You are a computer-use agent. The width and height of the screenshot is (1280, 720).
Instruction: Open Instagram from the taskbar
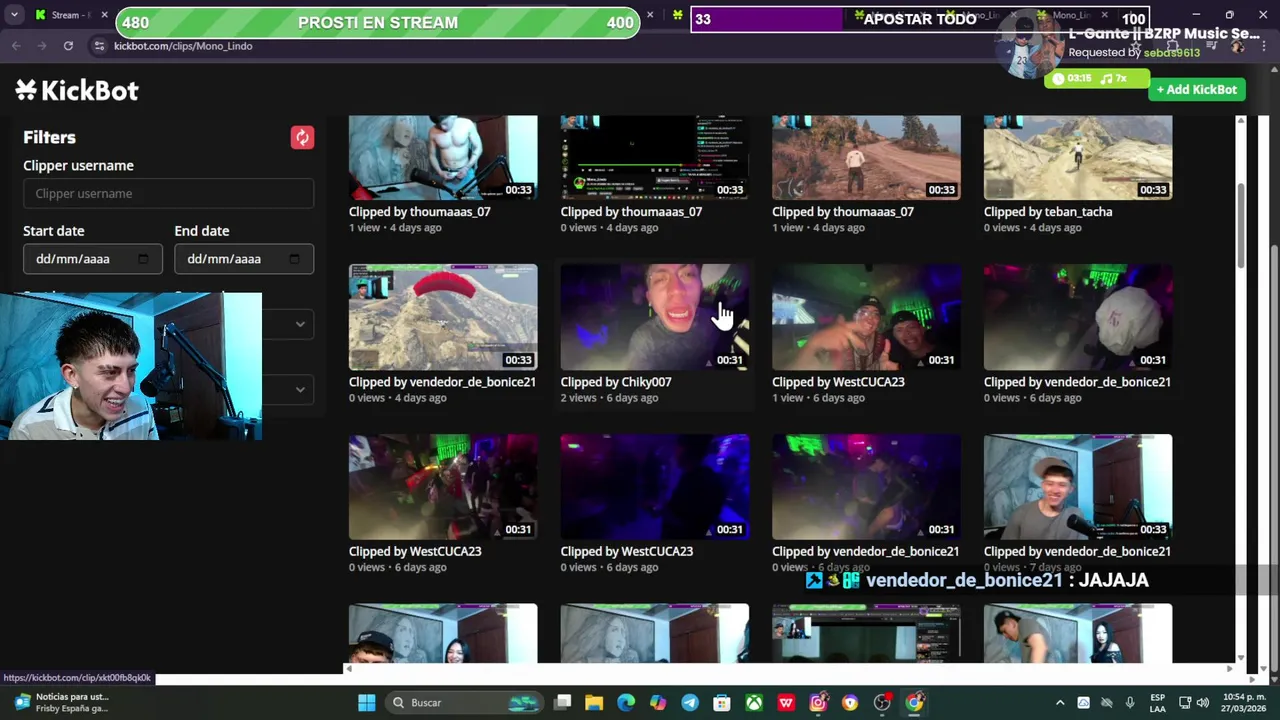pyautogui.click(x=818, y=702)
